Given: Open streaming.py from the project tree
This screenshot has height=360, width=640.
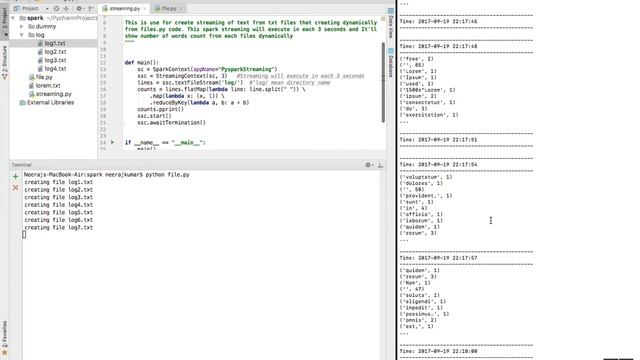Looking at the screenshot, I should tap(53, 94).
